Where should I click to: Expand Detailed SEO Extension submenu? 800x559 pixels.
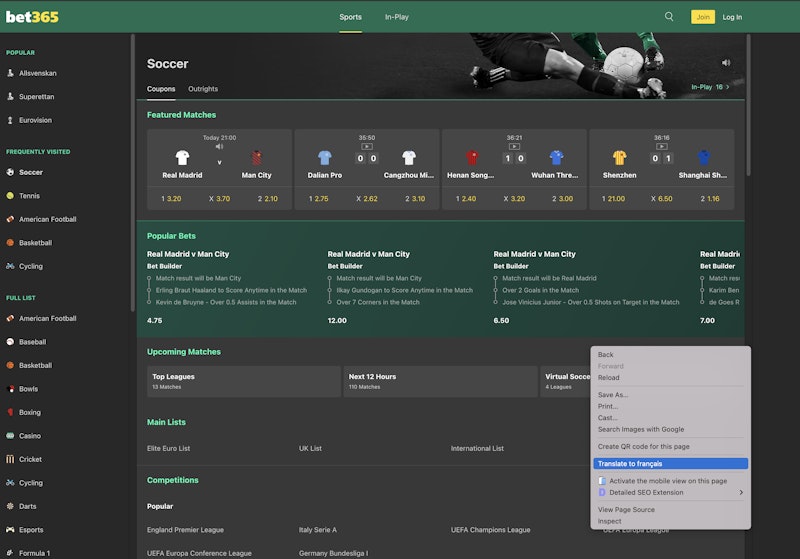pyautogui.click(x=740, y=492)
